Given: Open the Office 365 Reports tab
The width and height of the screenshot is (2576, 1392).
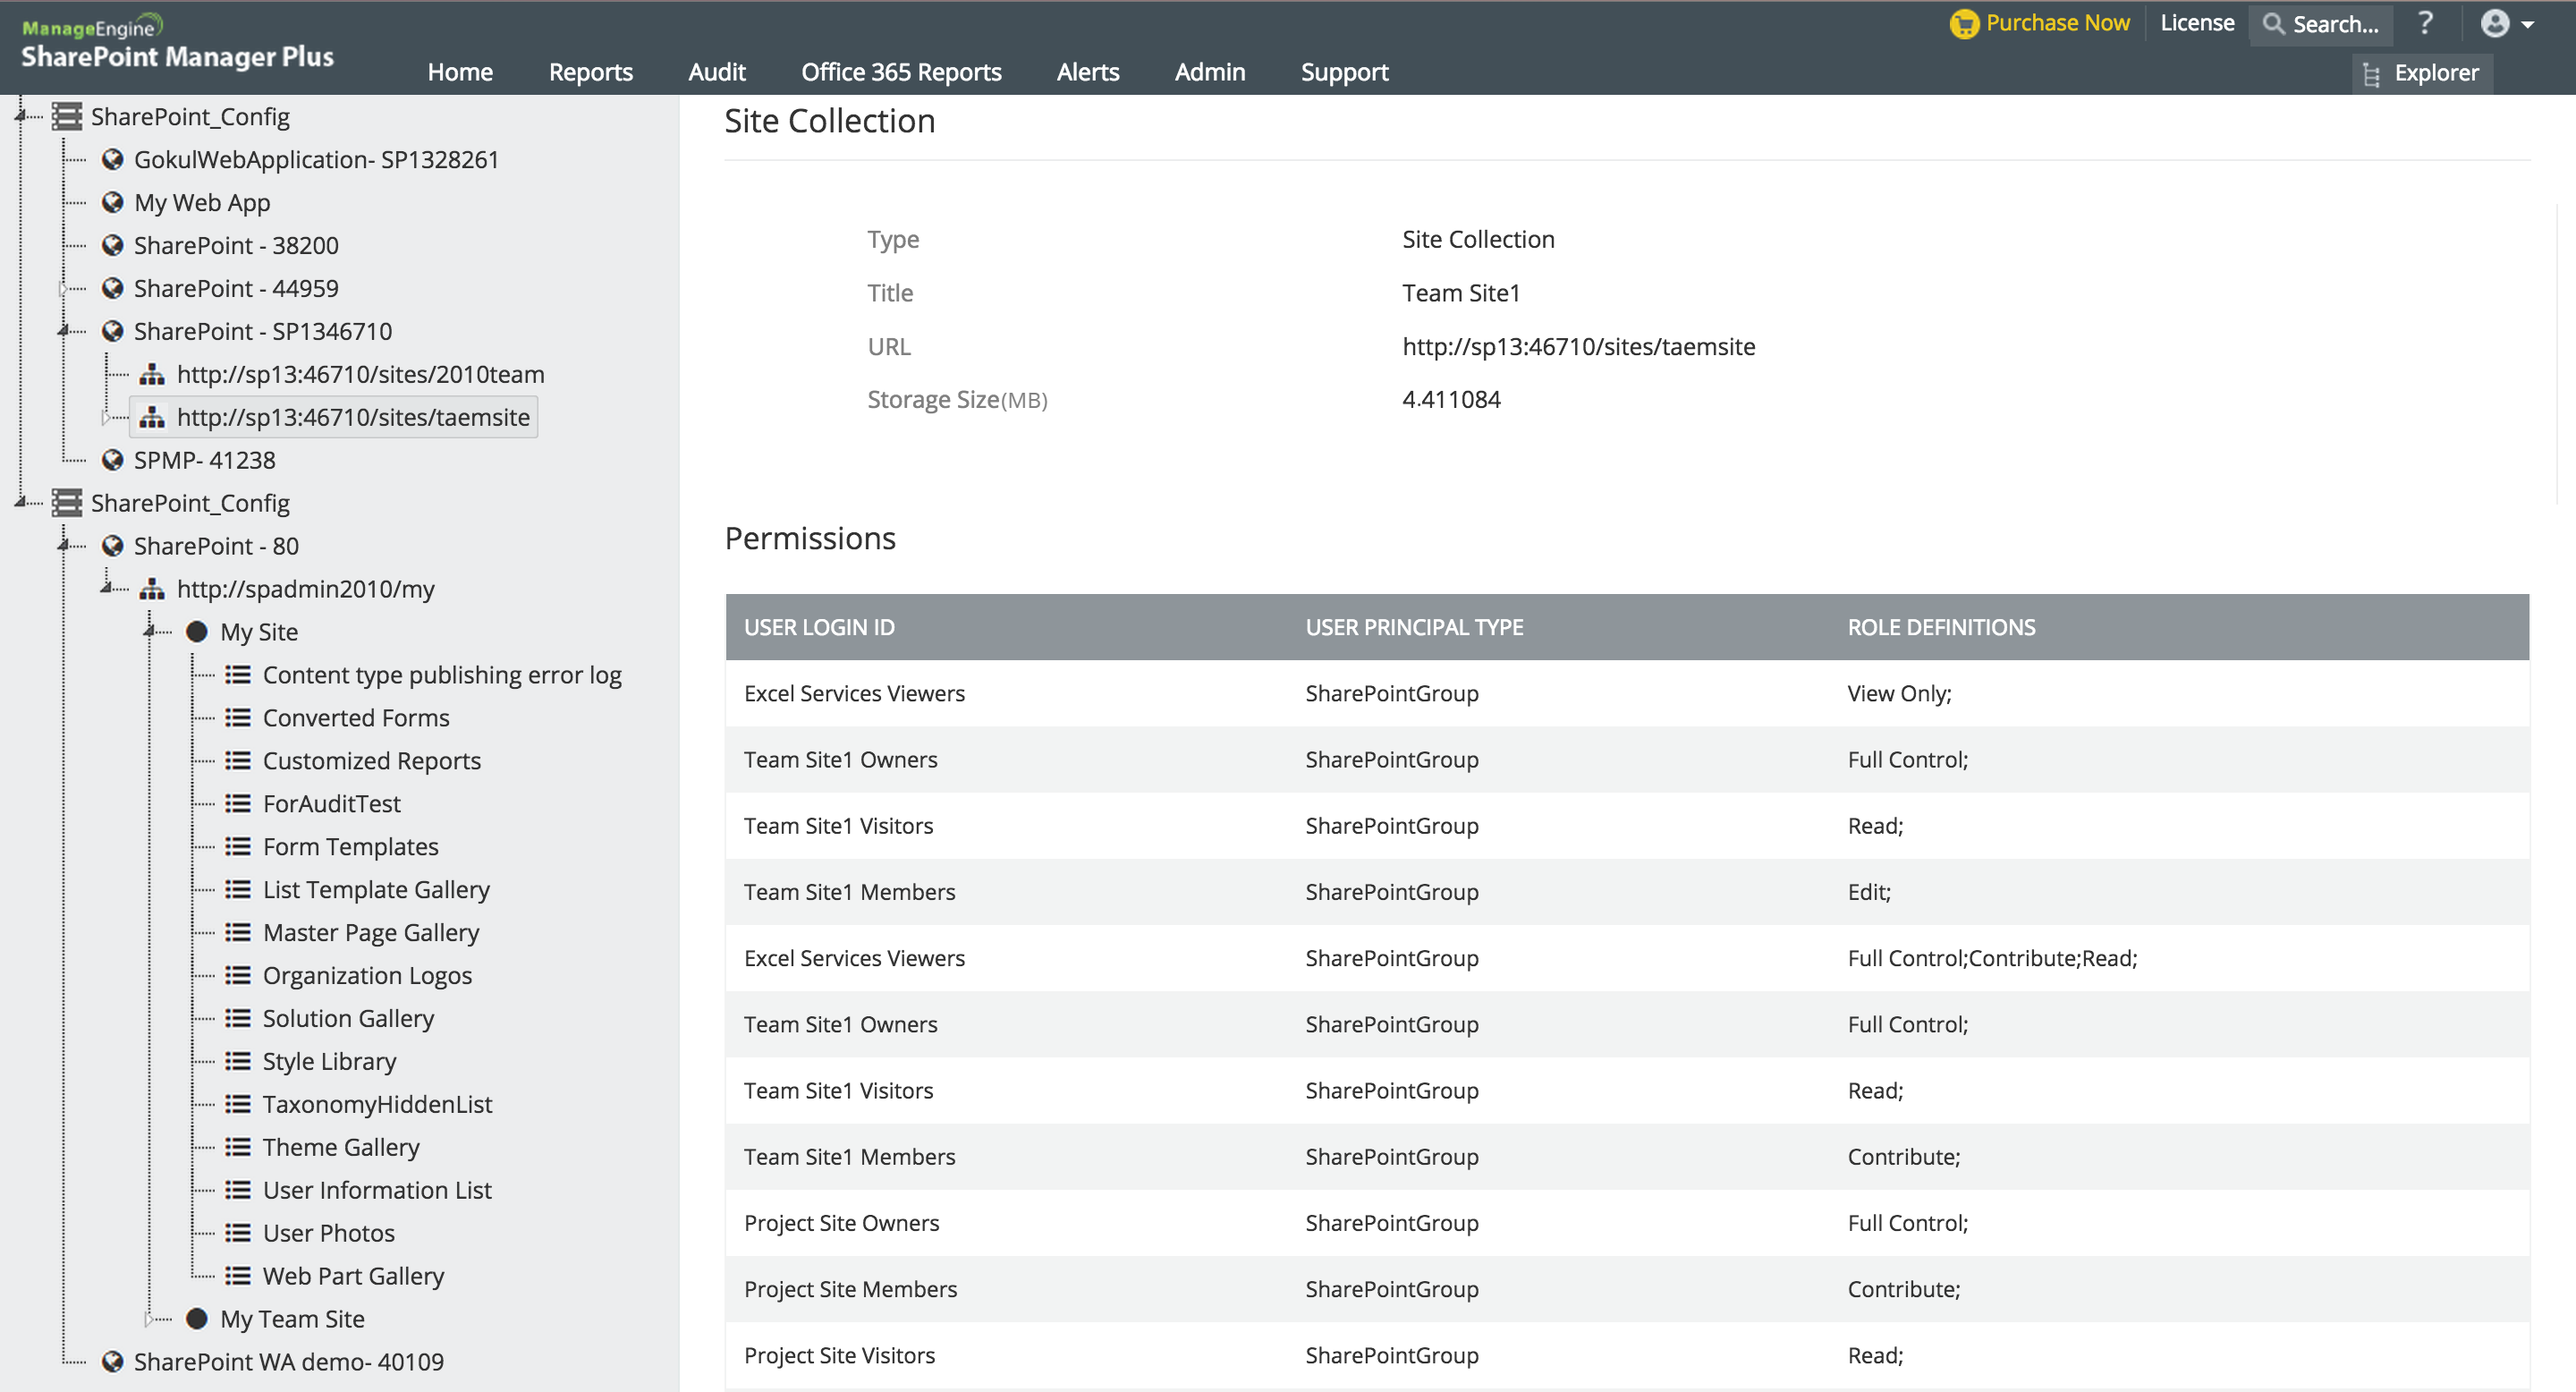Looking at the screenshot, I should [x=900, y=72].
